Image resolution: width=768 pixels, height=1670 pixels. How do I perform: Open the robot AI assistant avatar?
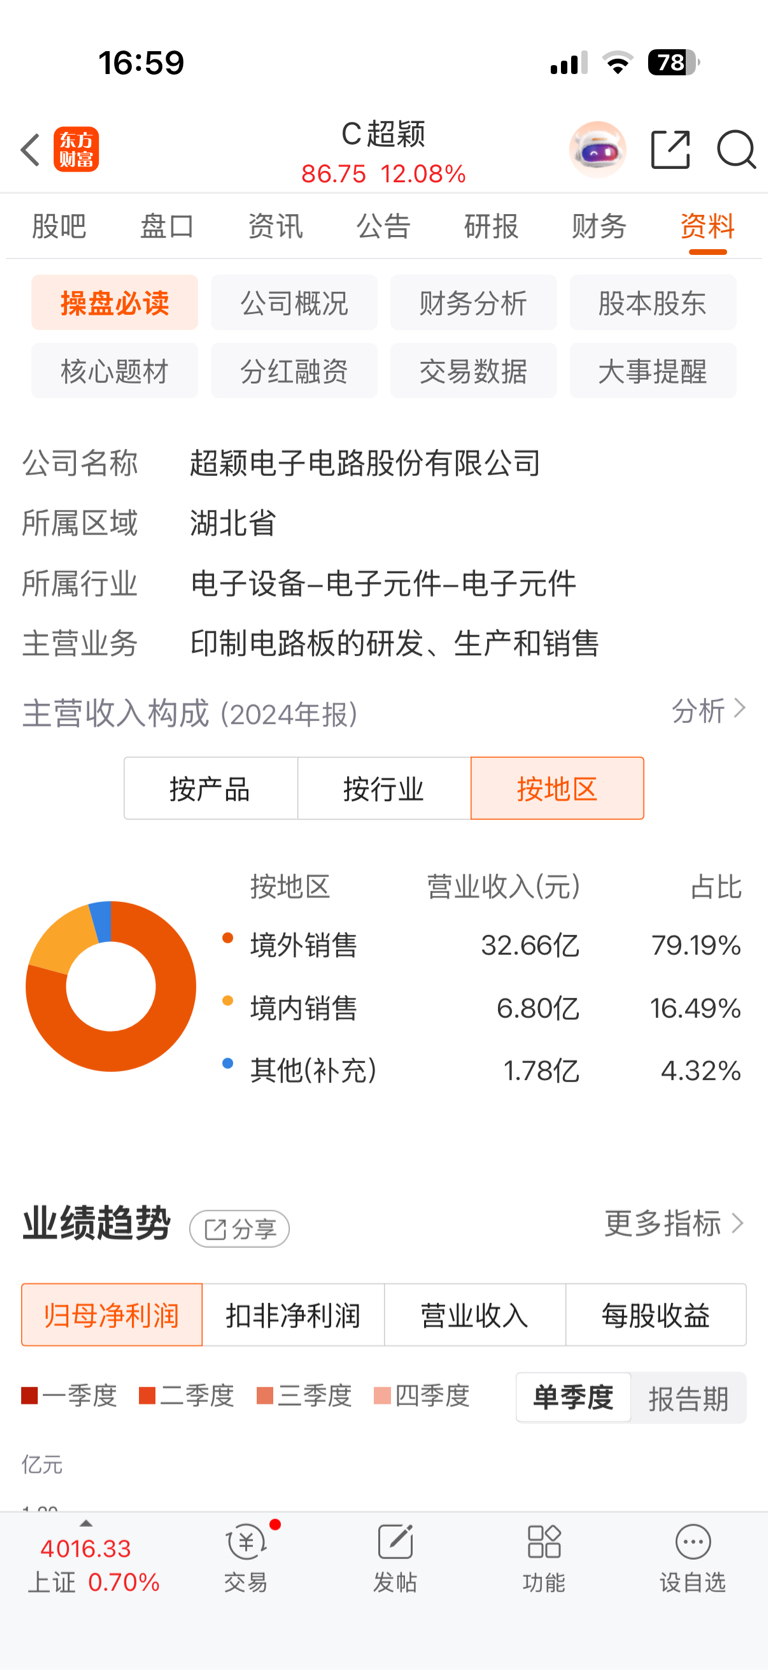pos(597,150)
